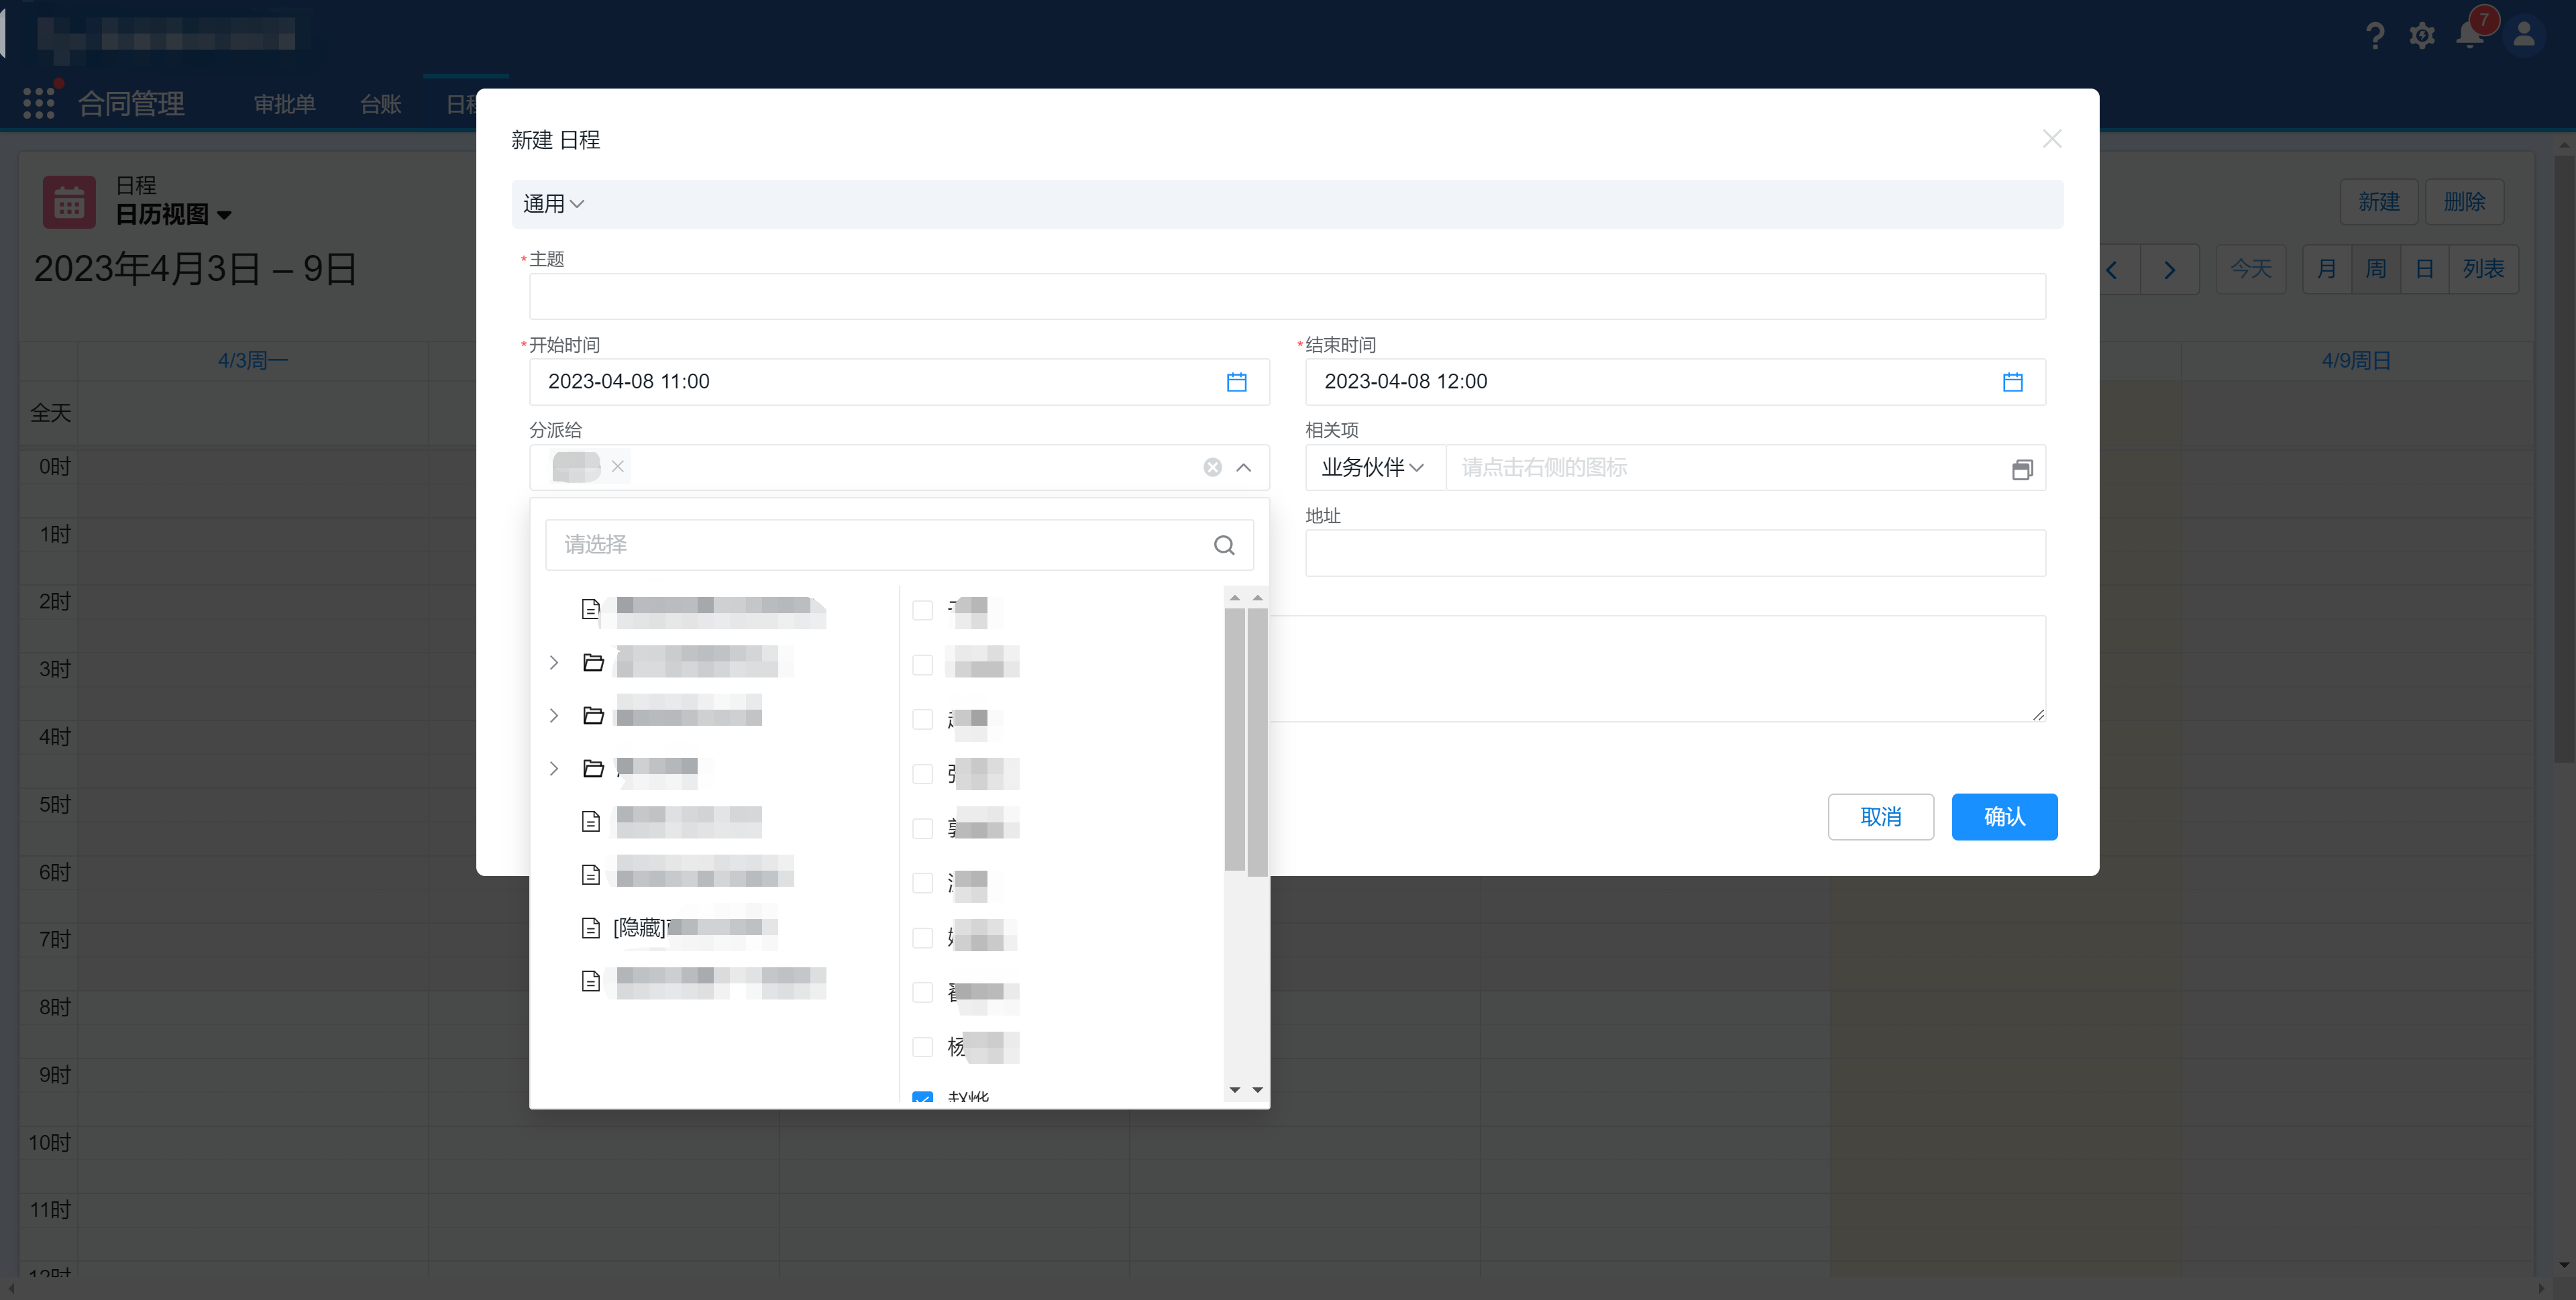
Task: Check the user checkbox starting with 杨
Action: coord(922,1047)
